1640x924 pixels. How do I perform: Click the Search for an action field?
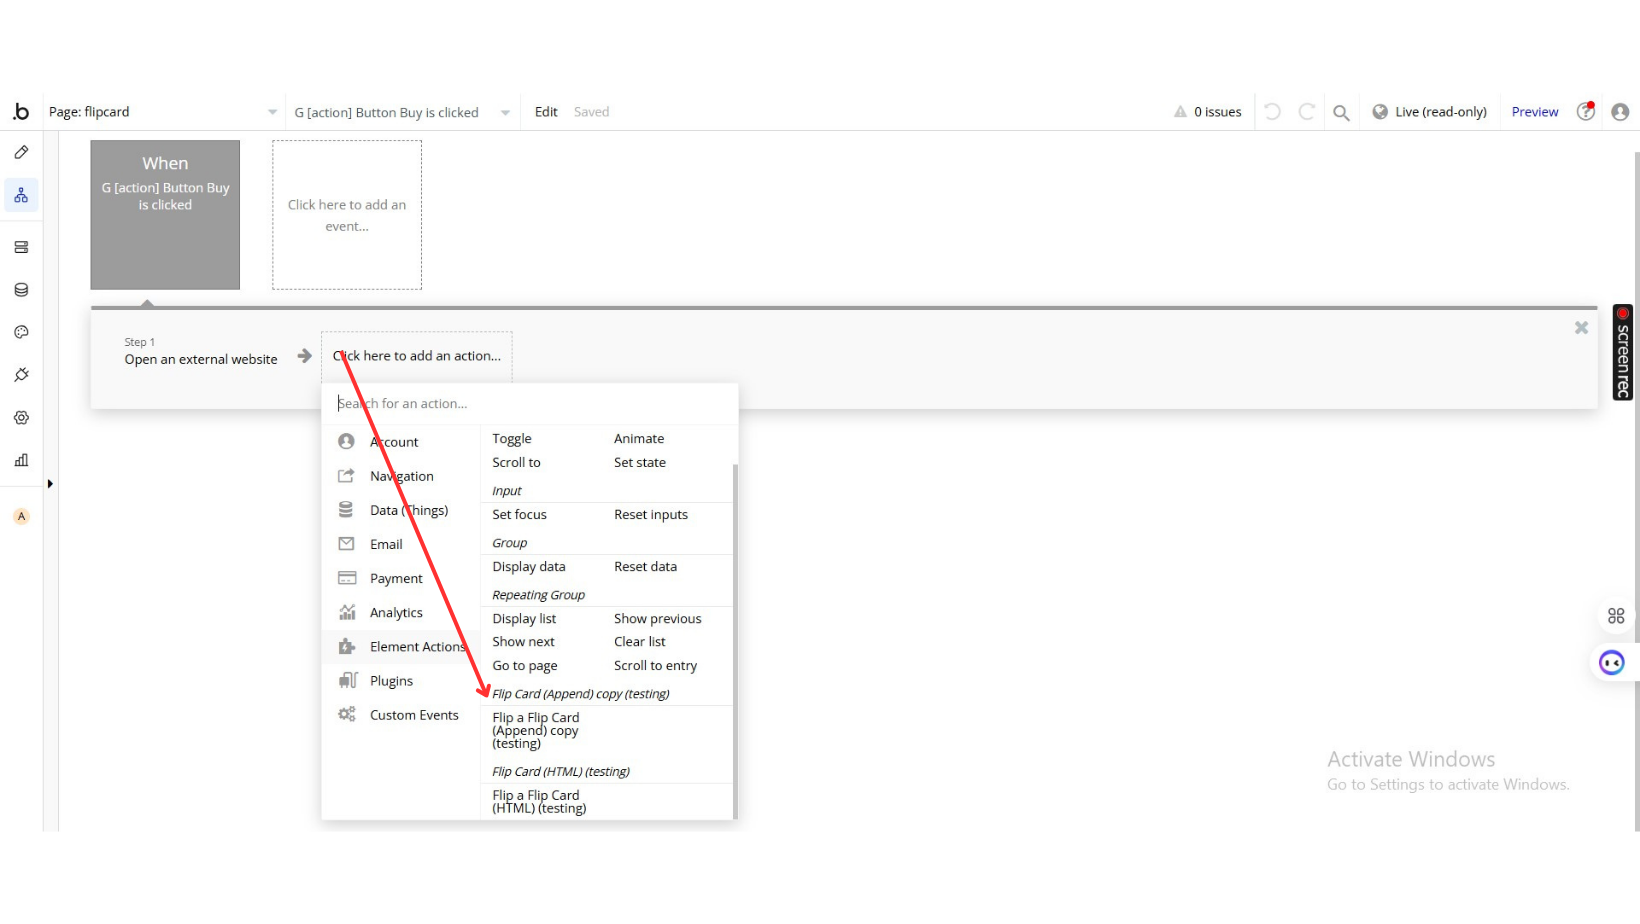tap(530, 404)
